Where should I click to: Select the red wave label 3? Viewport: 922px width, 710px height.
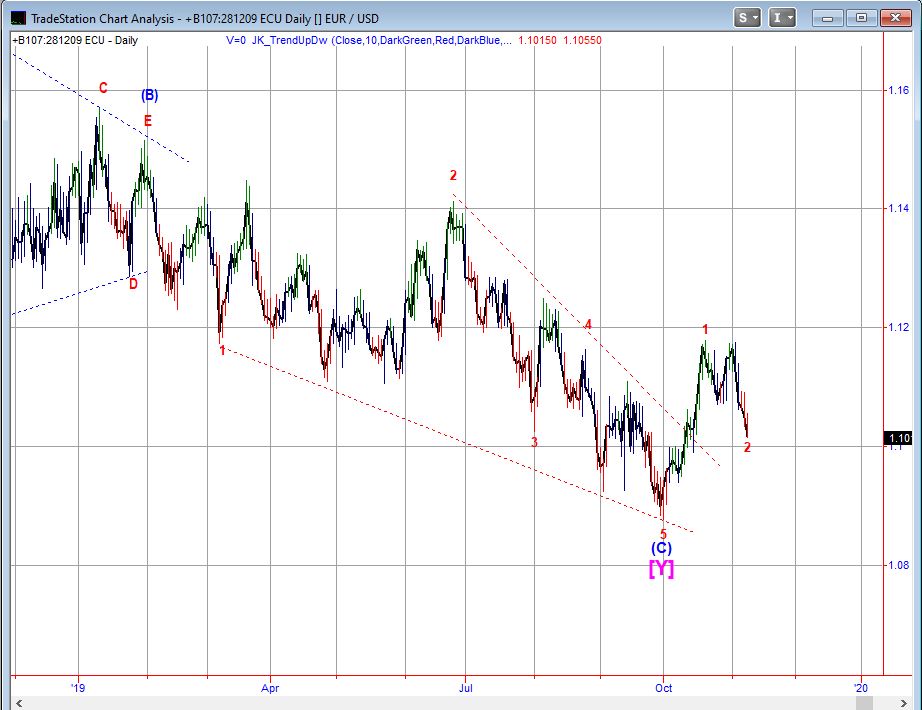[534, 442]
